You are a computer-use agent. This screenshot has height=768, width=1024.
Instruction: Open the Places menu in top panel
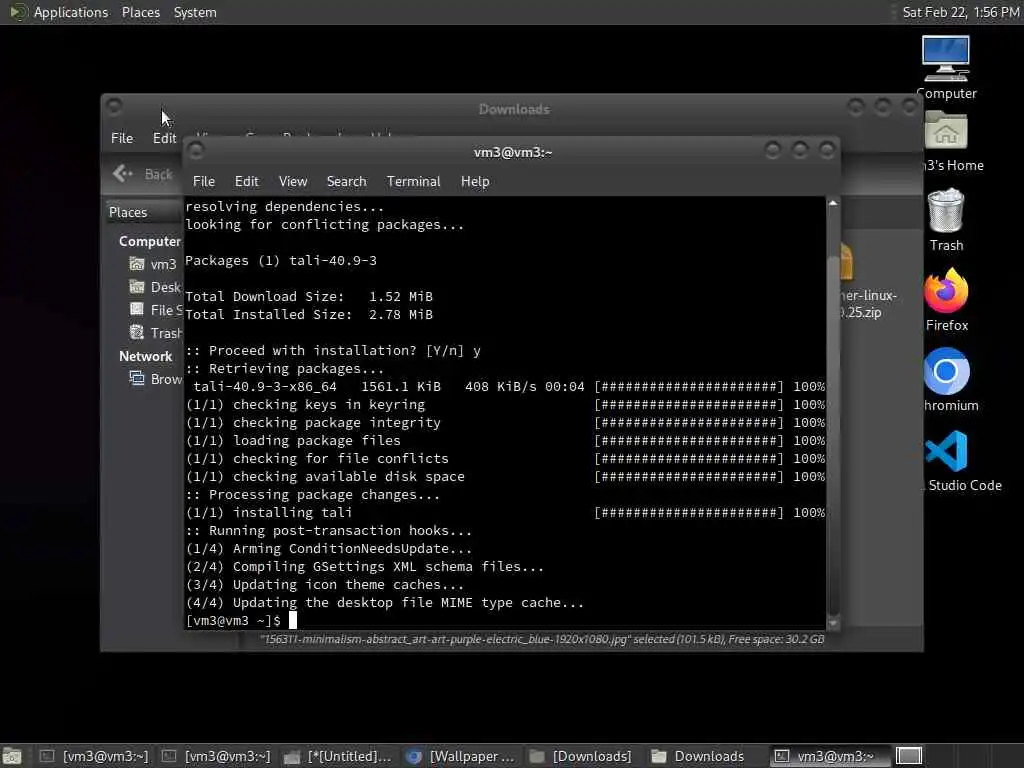[140, 12]
